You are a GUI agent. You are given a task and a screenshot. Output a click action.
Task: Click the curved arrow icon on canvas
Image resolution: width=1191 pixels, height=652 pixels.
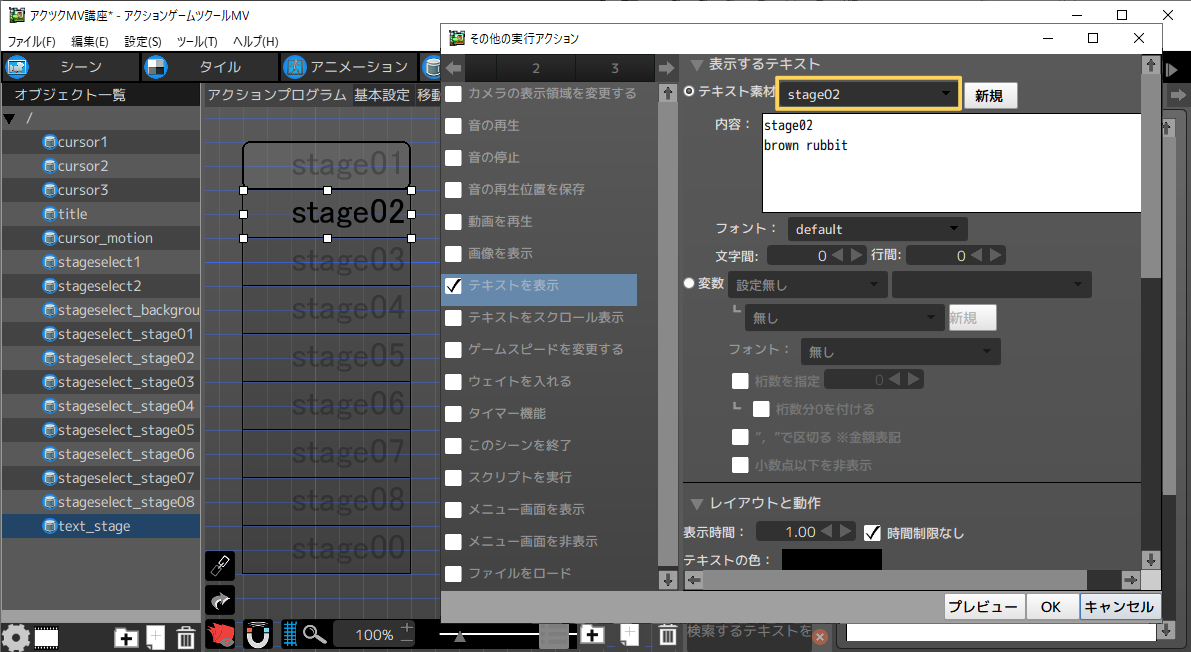[220, 600]
